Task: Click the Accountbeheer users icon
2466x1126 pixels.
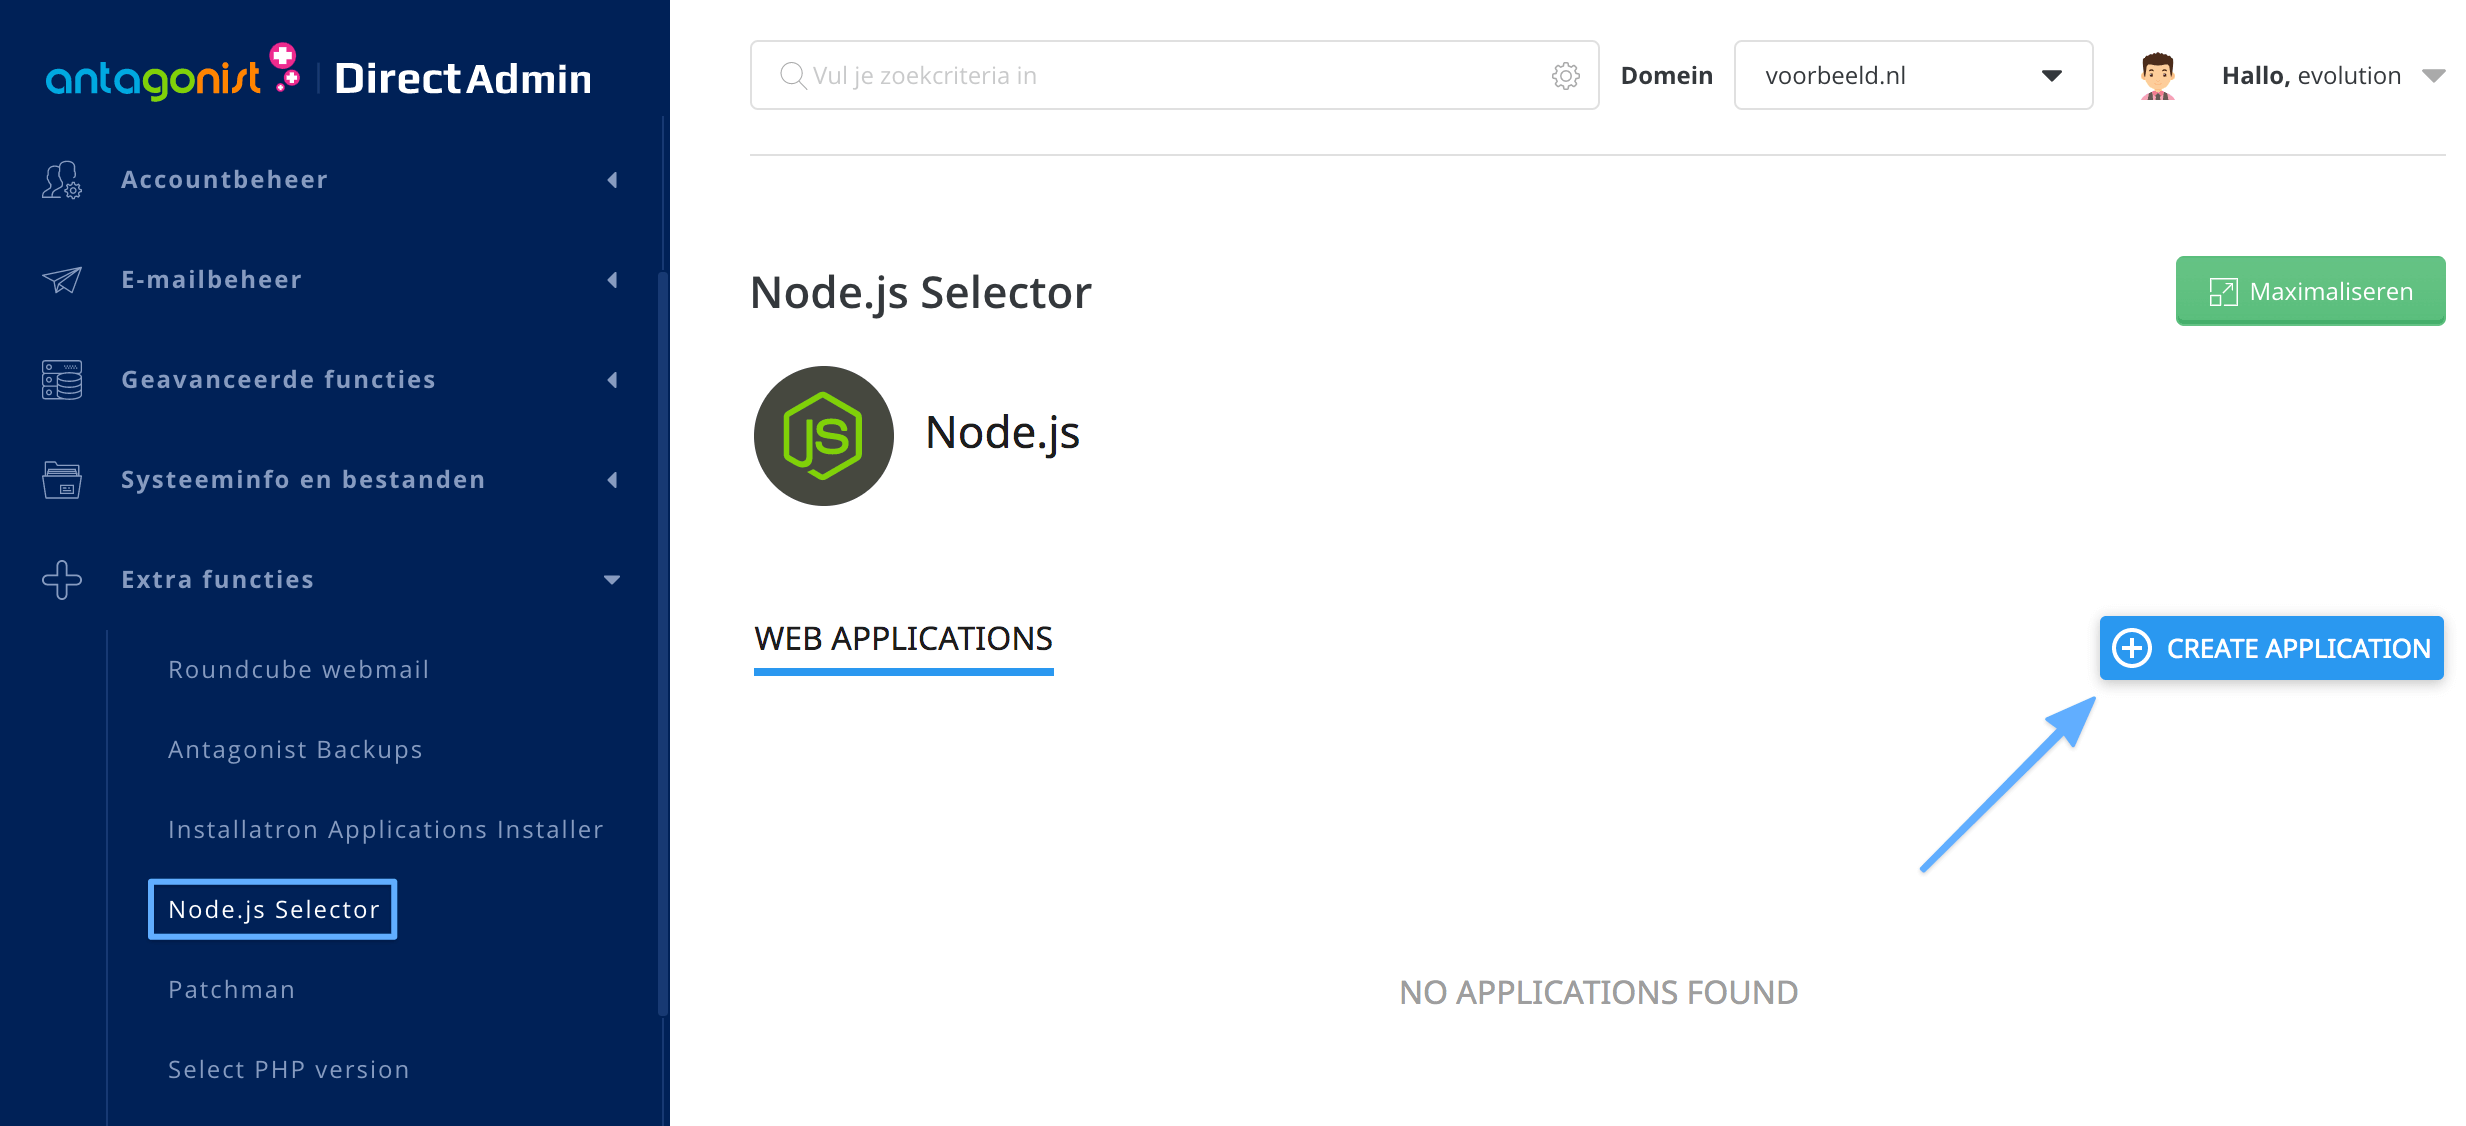Action: 62,180
